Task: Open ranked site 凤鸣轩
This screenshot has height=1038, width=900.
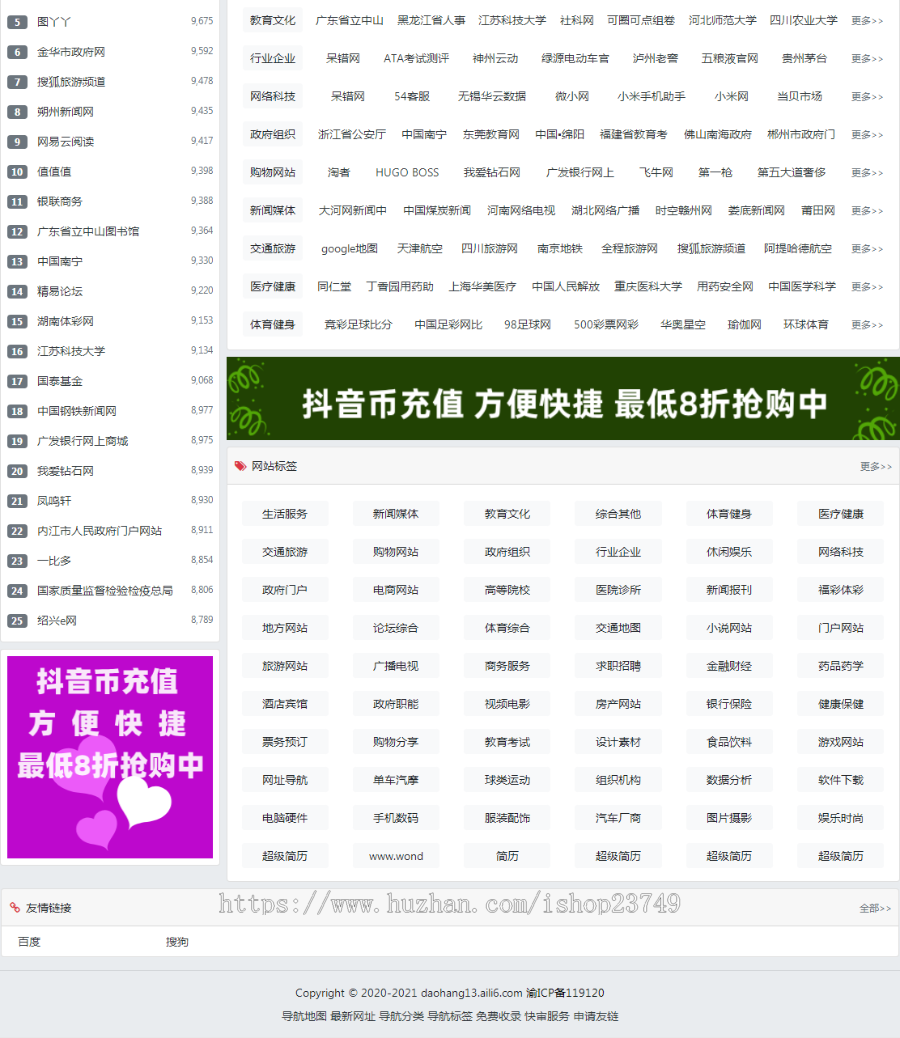Action: [54, 501]
